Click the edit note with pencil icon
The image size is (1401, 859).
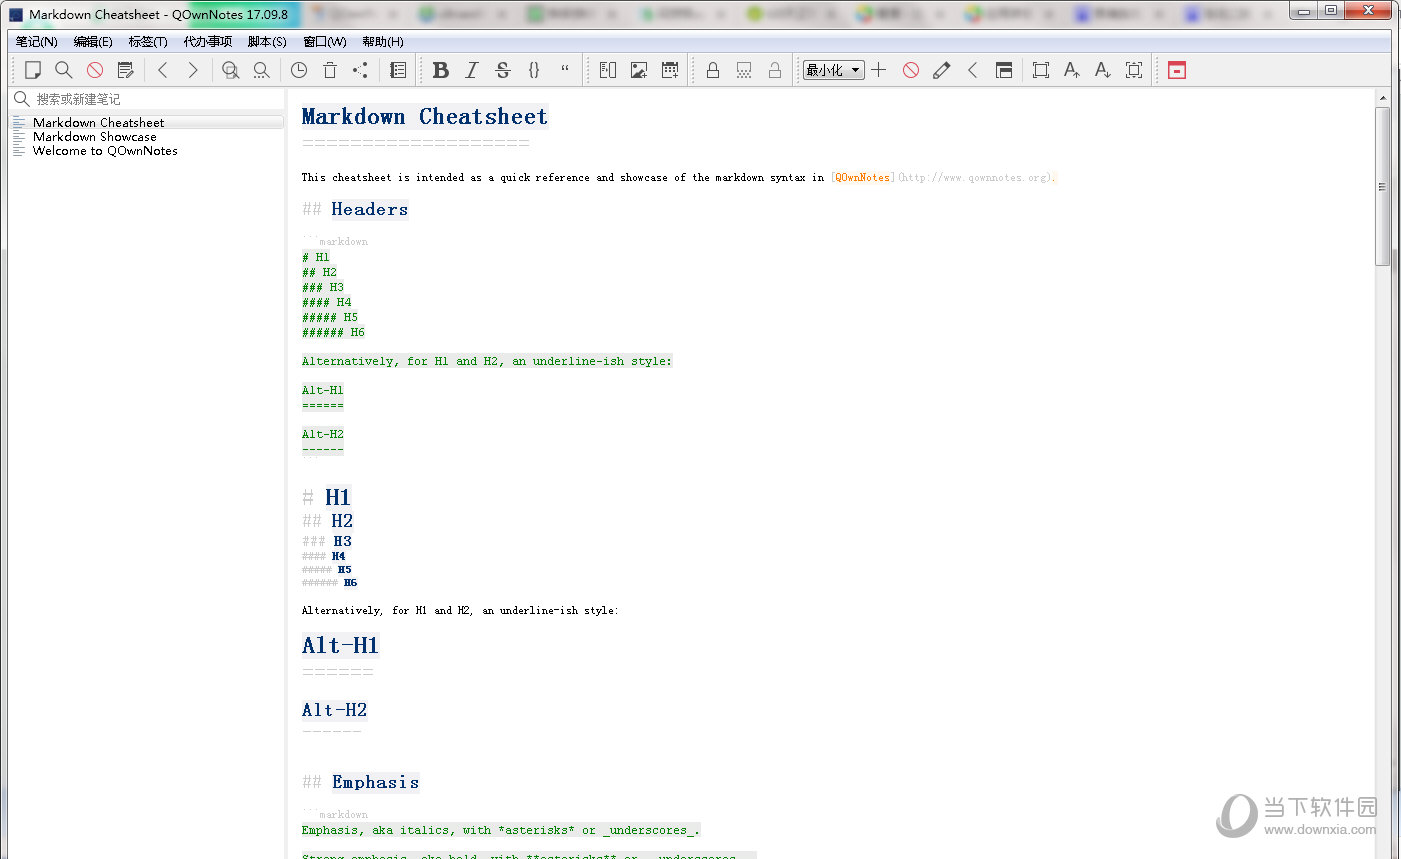click(125, 70)
